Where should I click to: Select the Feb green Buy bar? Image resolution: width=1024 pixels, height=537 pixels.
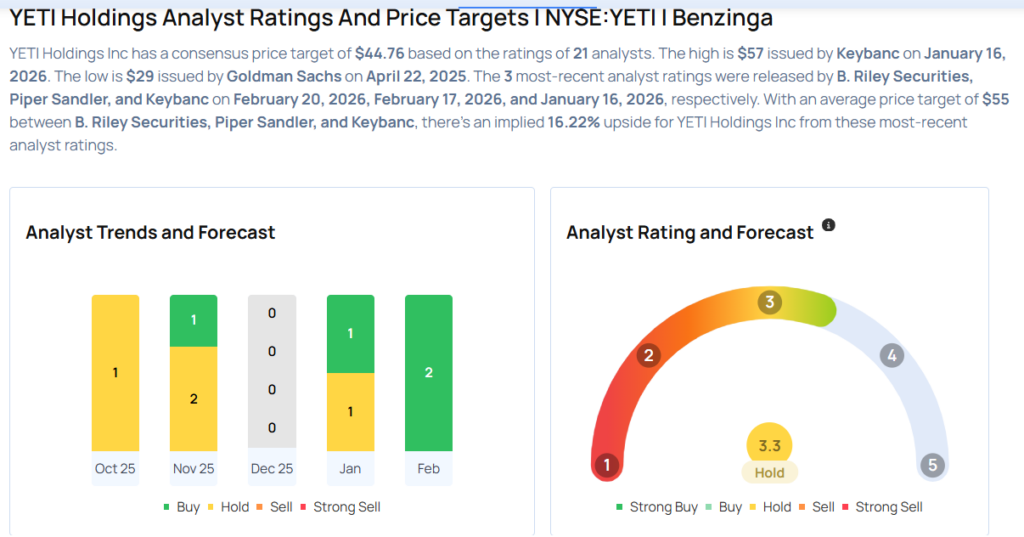[428, 373]
